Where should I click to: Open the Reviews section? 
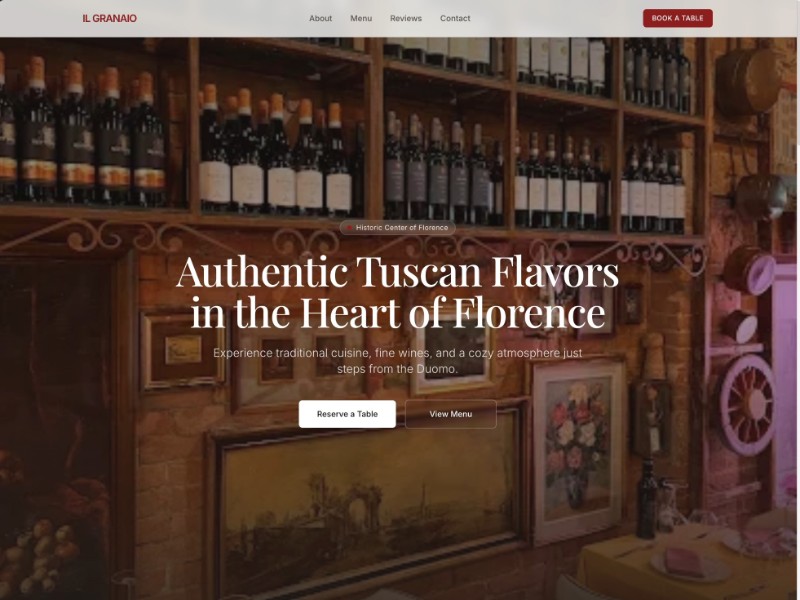[406, 18]
